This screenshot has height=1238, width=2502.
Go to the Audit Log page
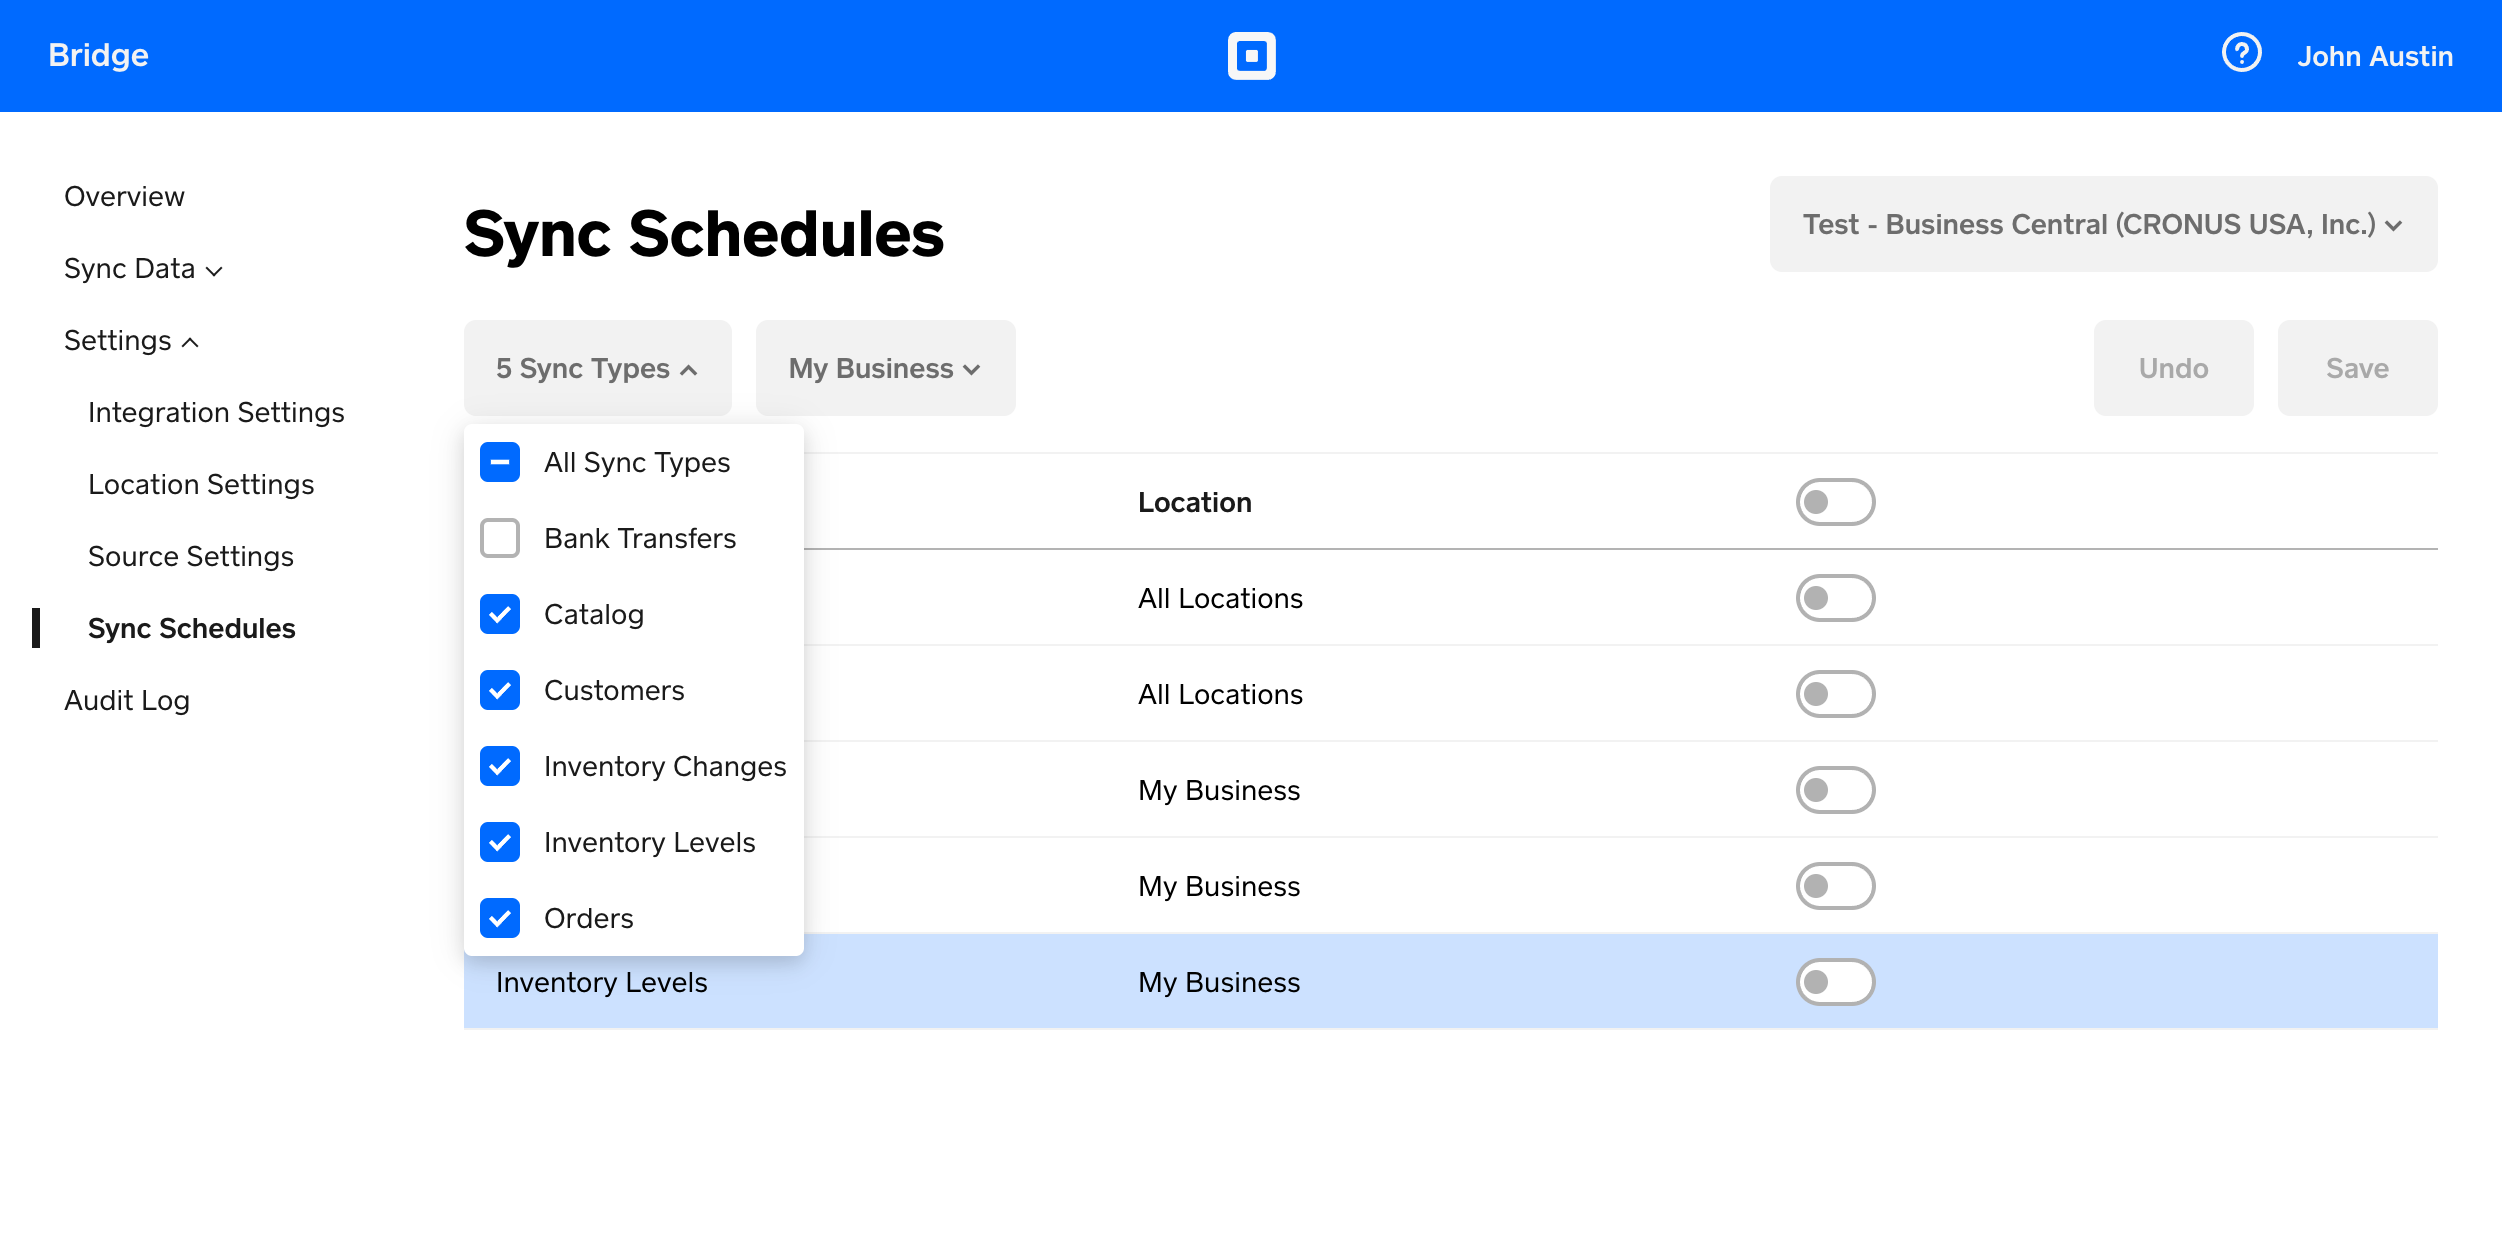click(127, 700)
